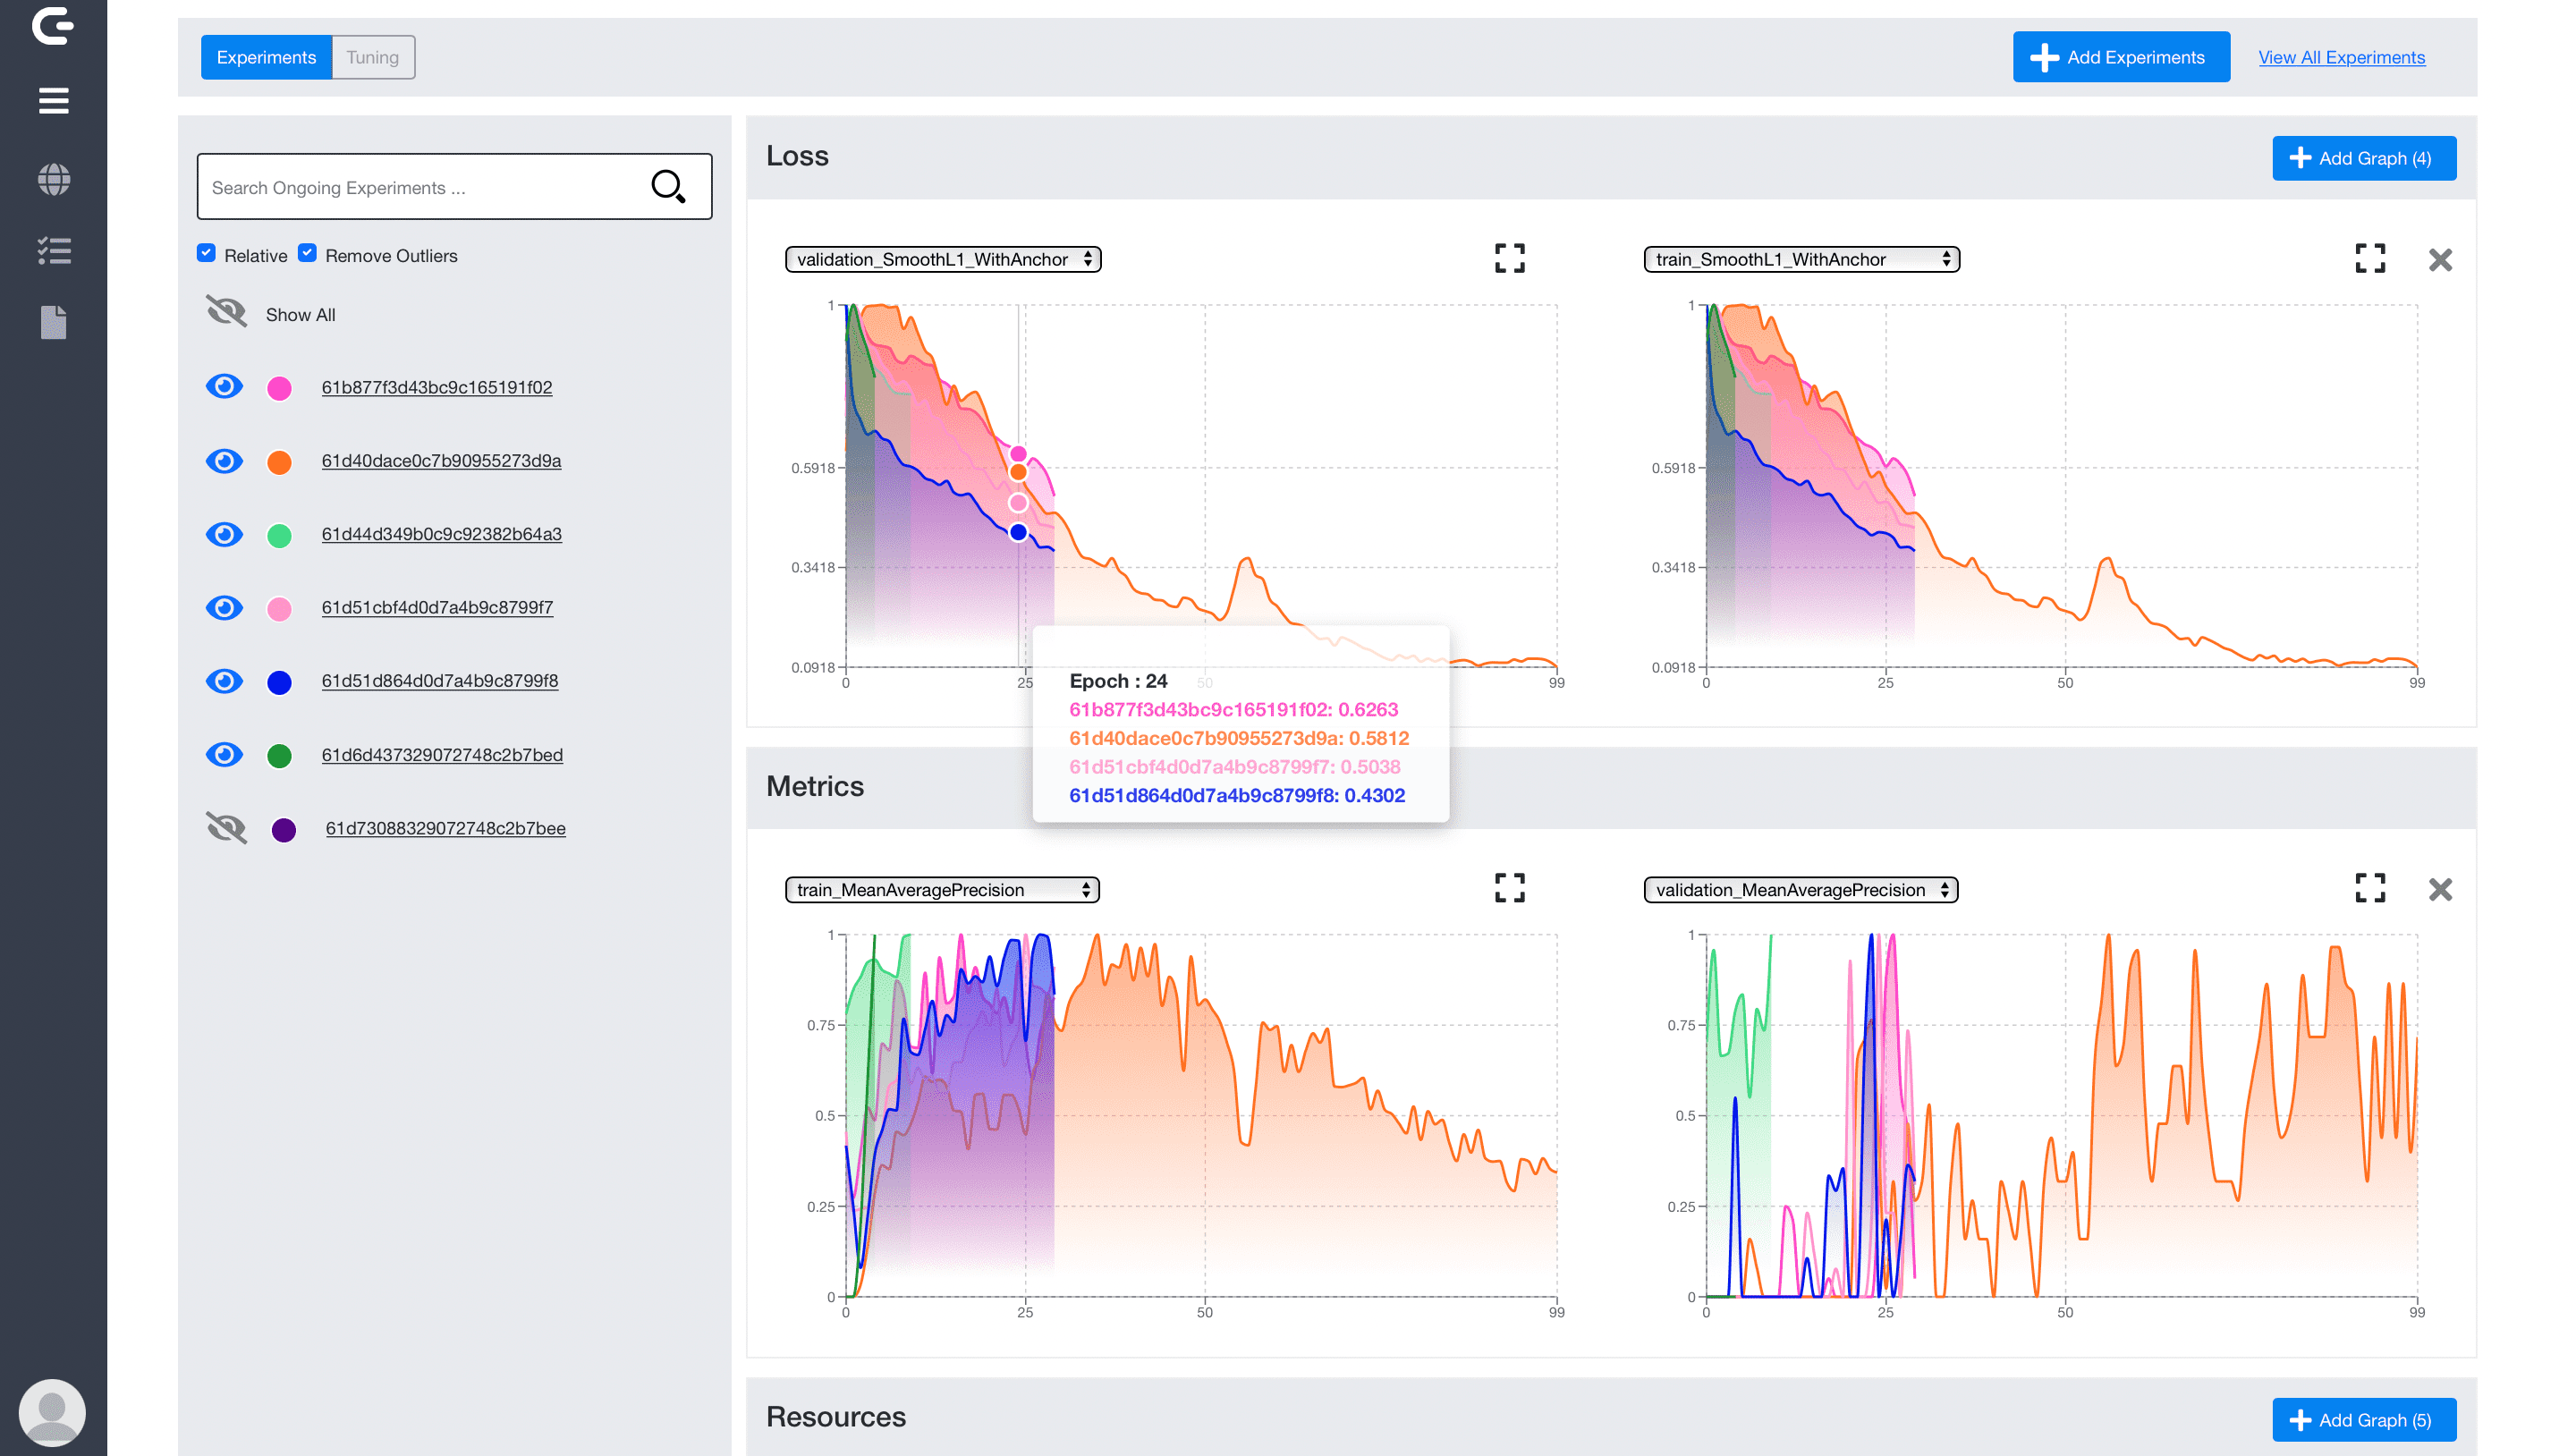The height and width of the screenshot is (1456, 2576).
Task: Show hidden experiment 61d73088329072748c2b7bee
Action: [226, 828]
